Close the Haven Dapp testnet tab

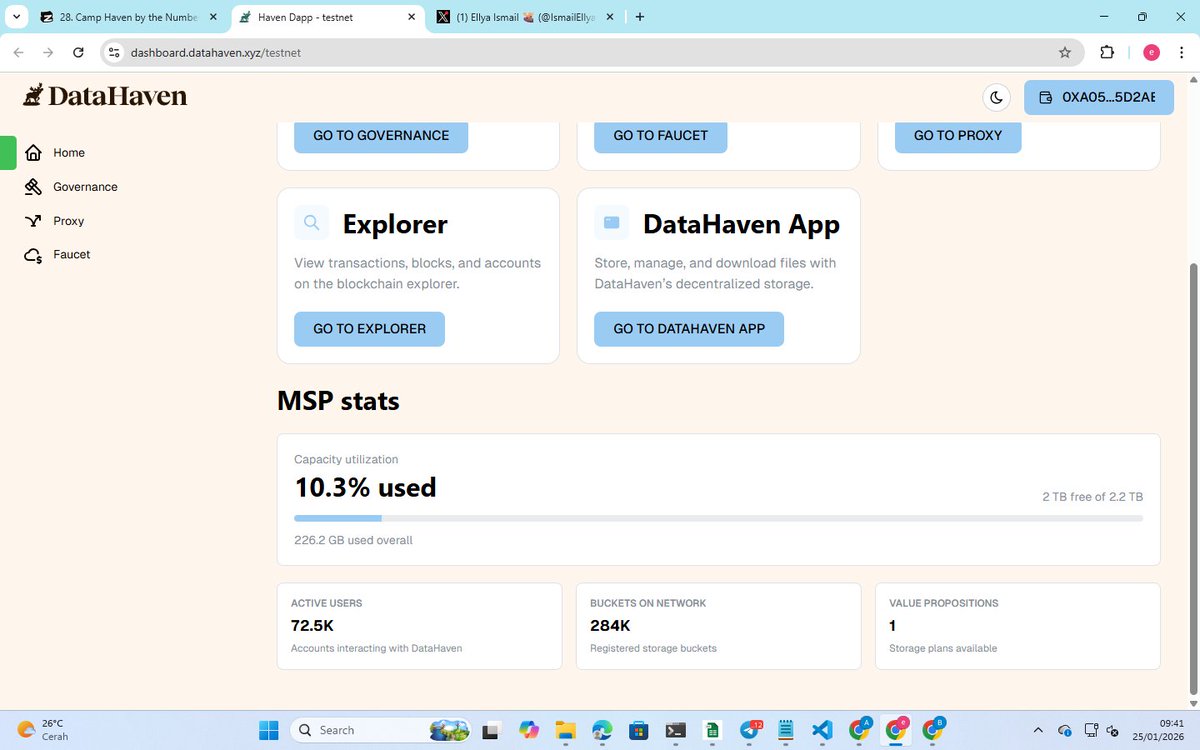tap(411, 17)
